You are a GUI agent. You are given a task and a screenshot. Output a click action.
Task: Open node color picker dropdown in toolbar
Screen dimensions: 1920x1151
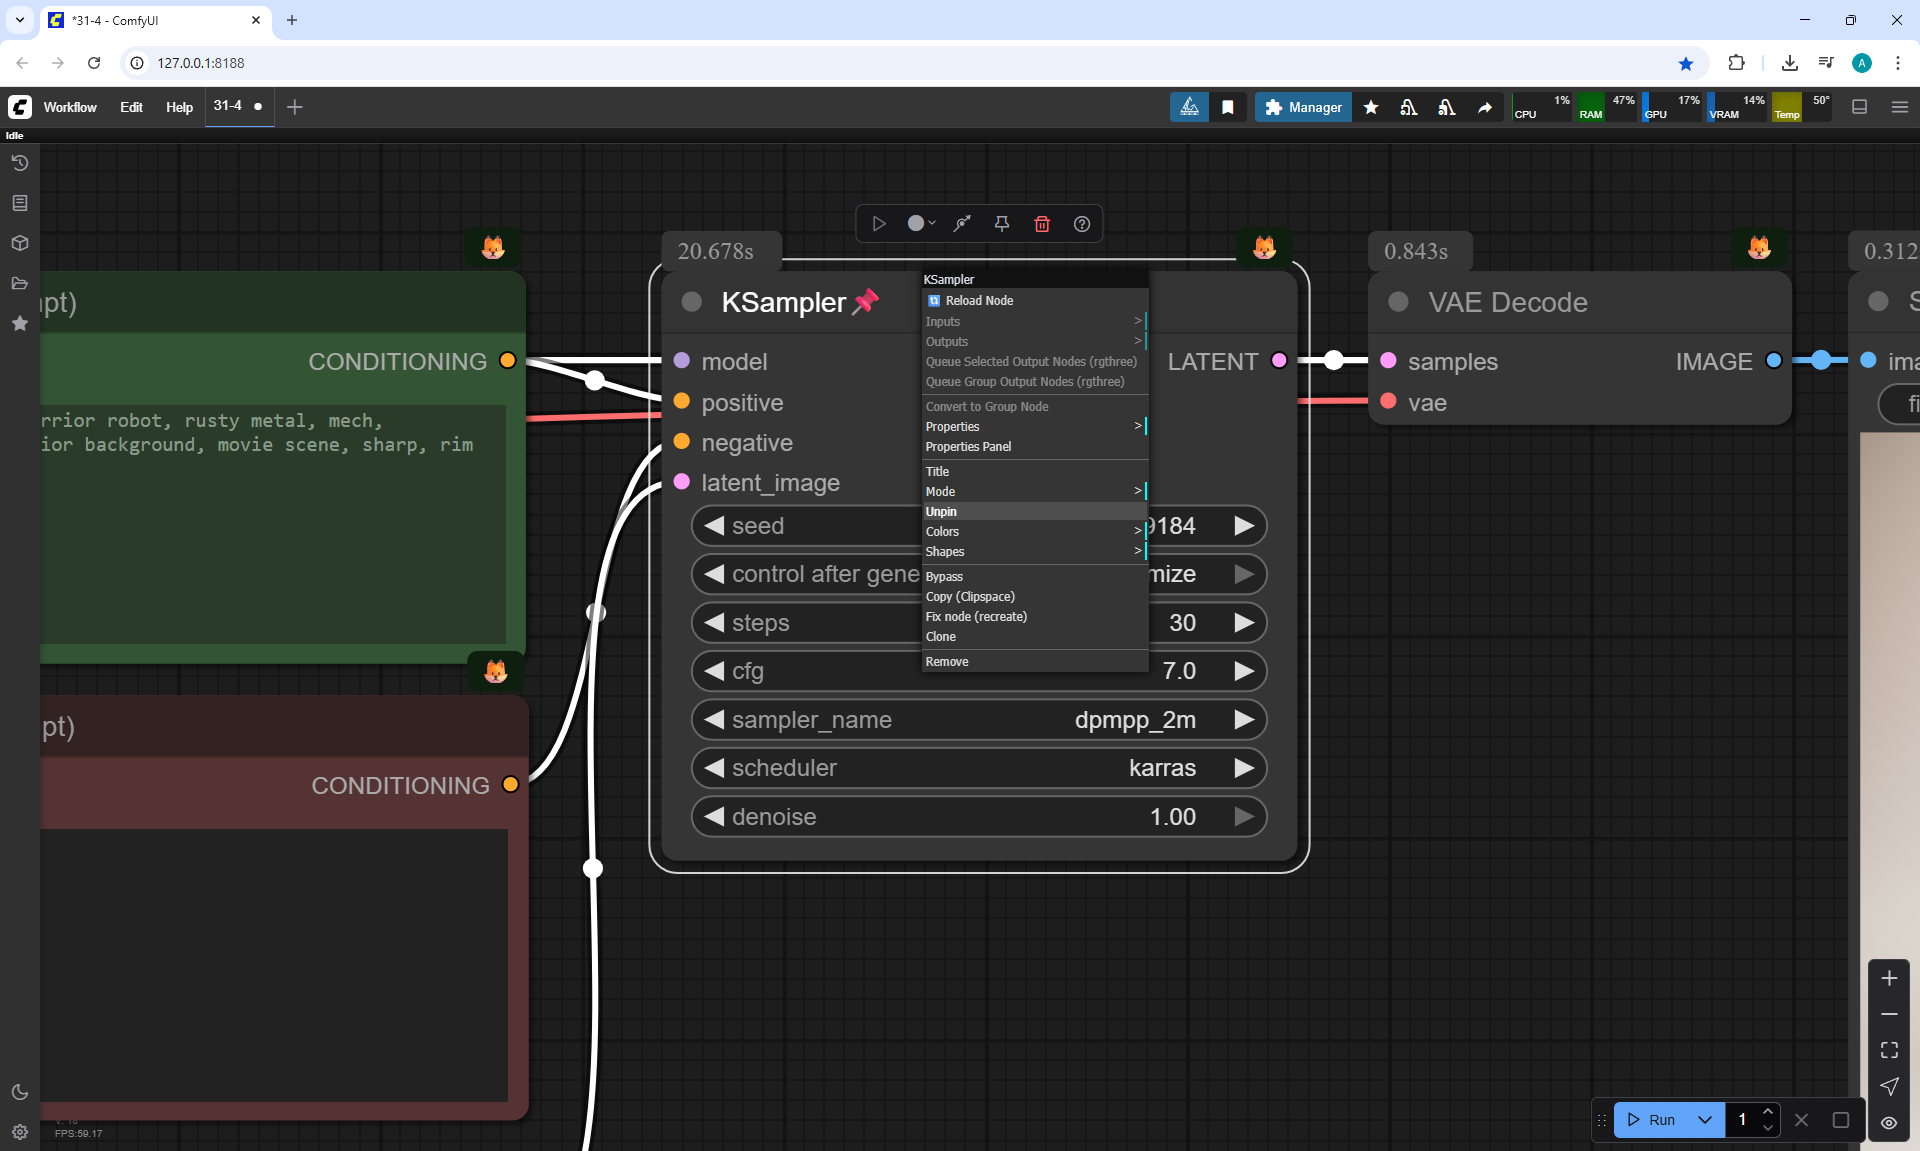tap(920, 224)
